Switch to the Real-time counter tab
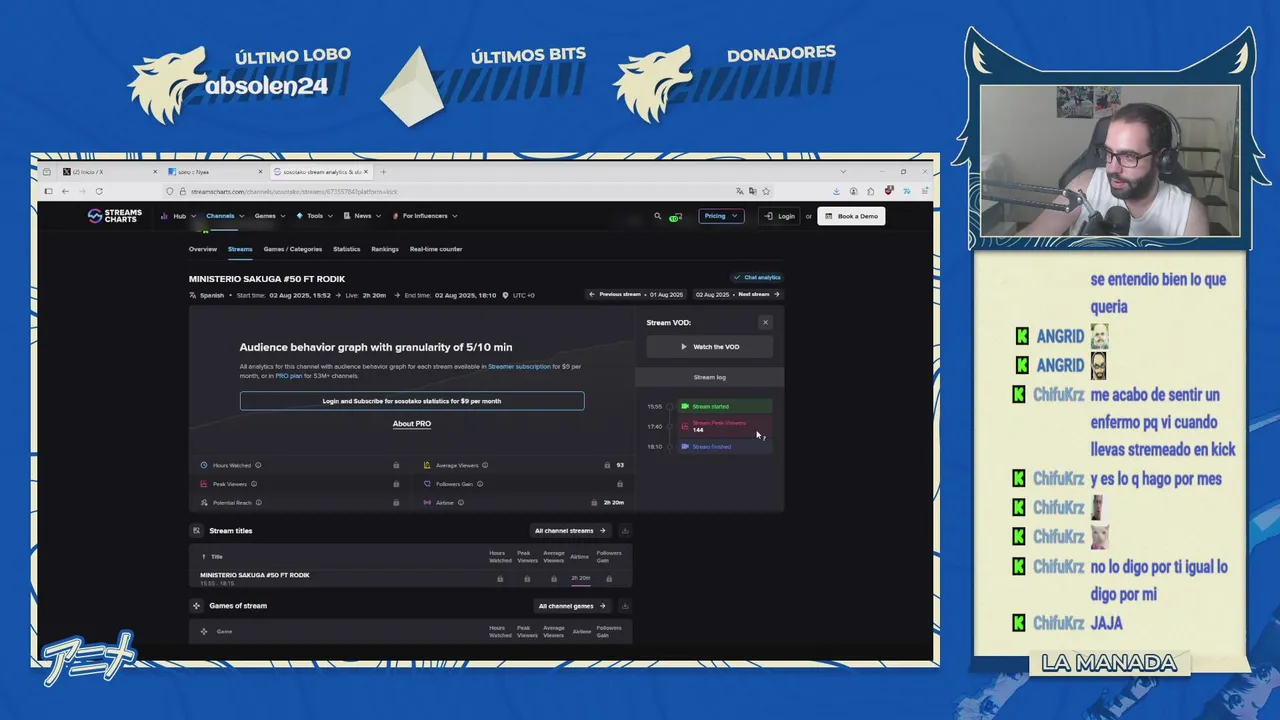This screenshot has height=720, width=1280. (x=436, y=249)
